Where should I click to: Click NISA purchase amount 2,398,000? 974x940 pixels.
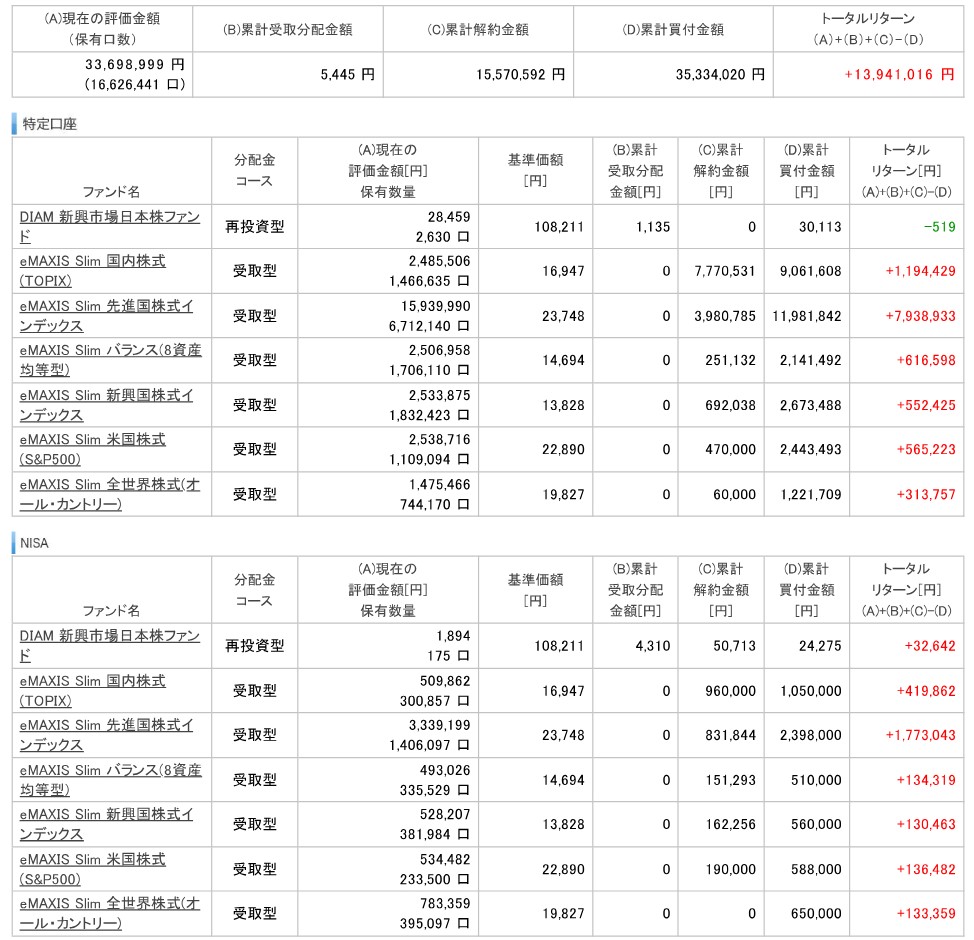(811, 734)
